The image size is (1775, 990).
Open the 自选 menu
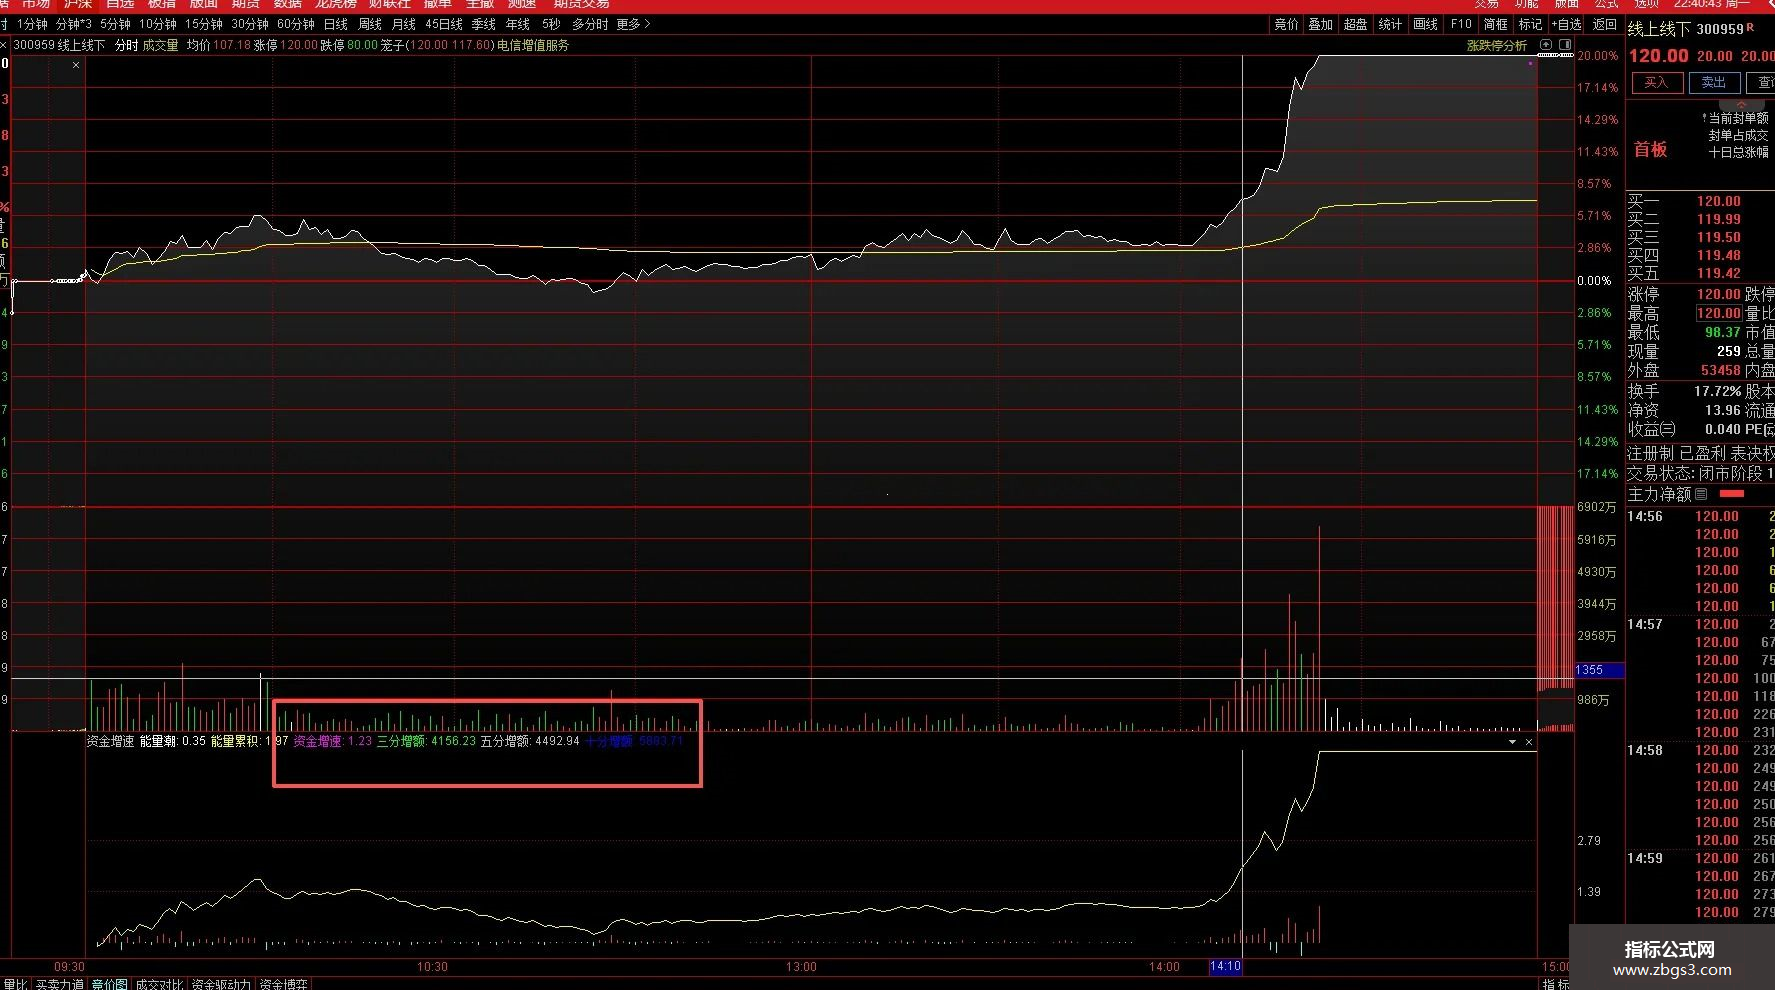pos(120,5)
